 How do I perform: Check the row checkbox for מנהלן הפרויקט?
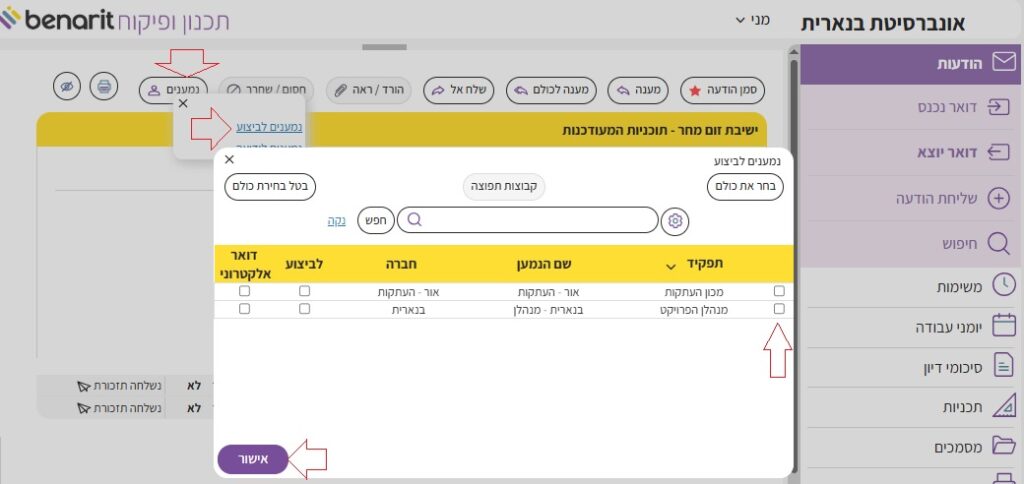pos(779,310)
